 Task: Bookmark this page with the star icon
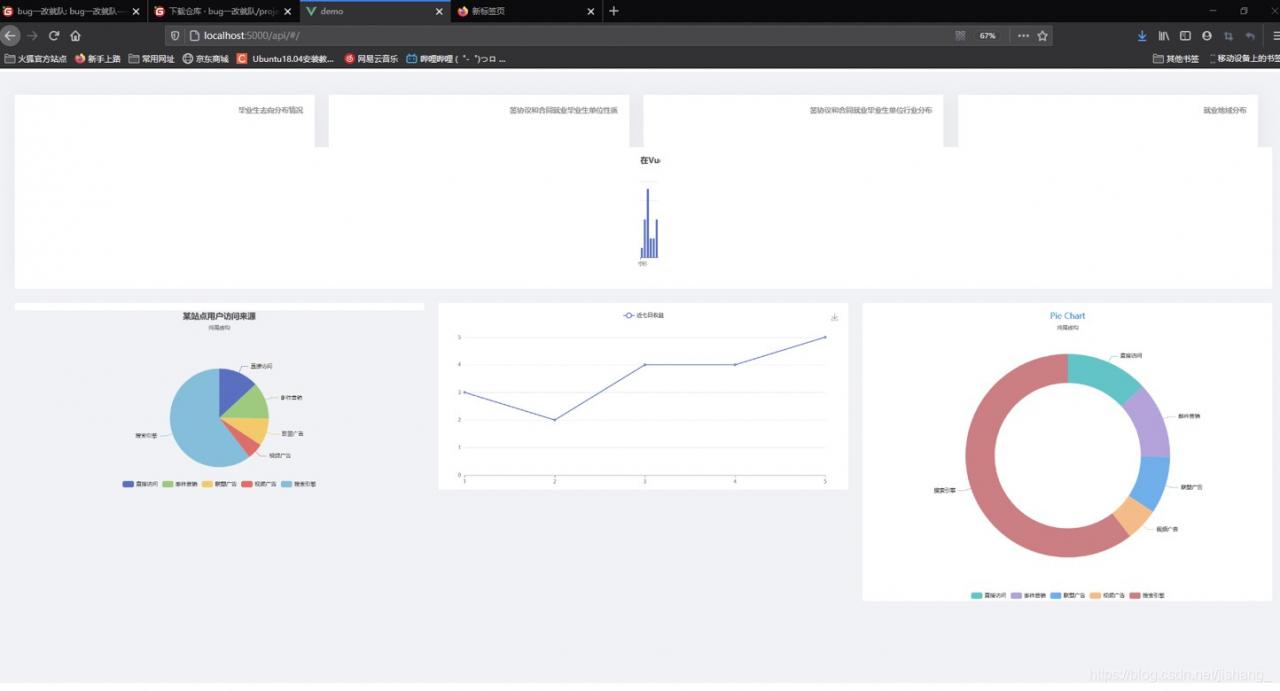1043,35
